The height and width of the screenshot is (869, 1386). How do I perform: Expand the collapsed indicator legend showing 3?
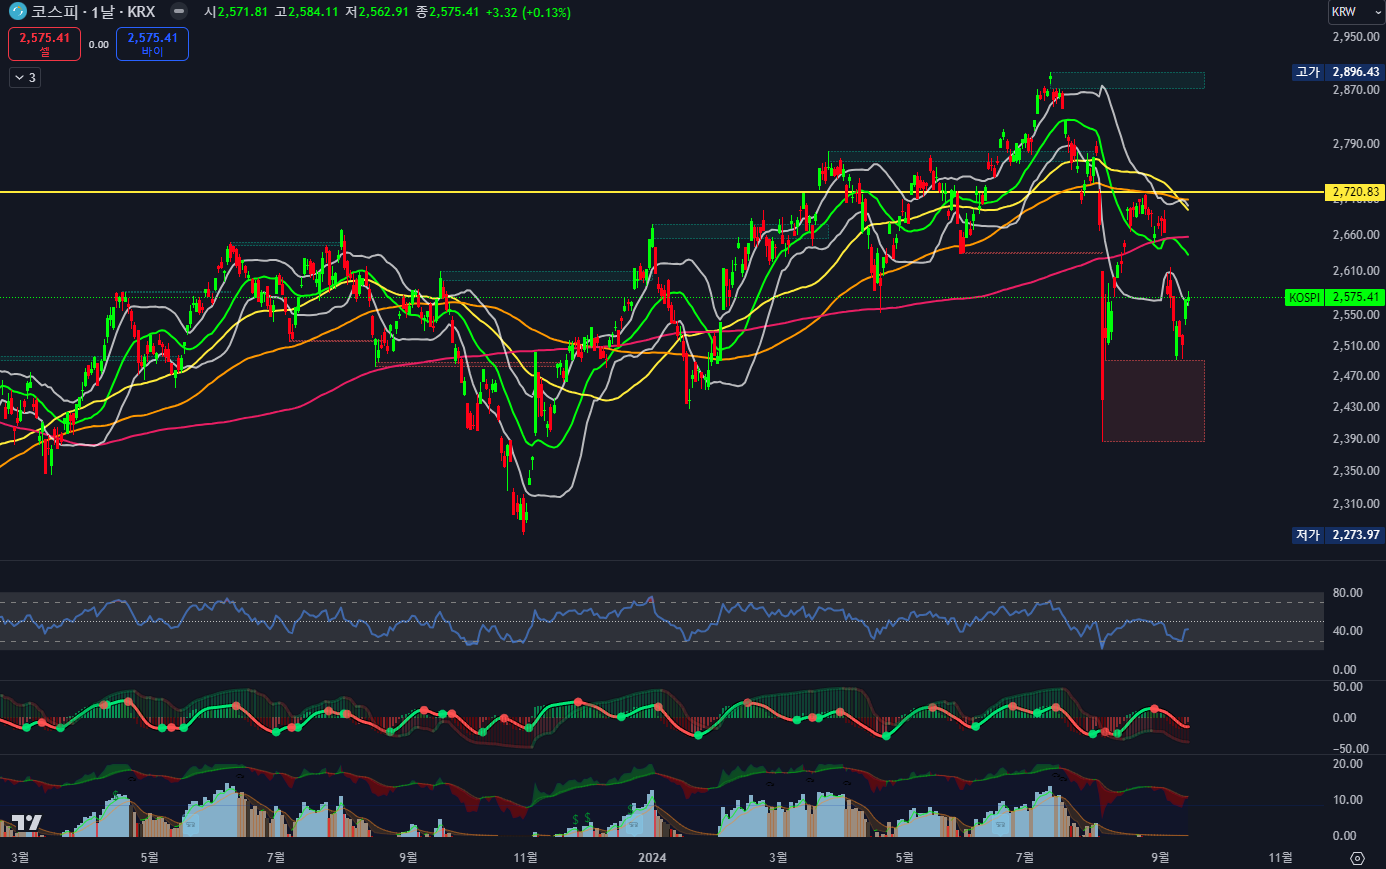(25, 78)
